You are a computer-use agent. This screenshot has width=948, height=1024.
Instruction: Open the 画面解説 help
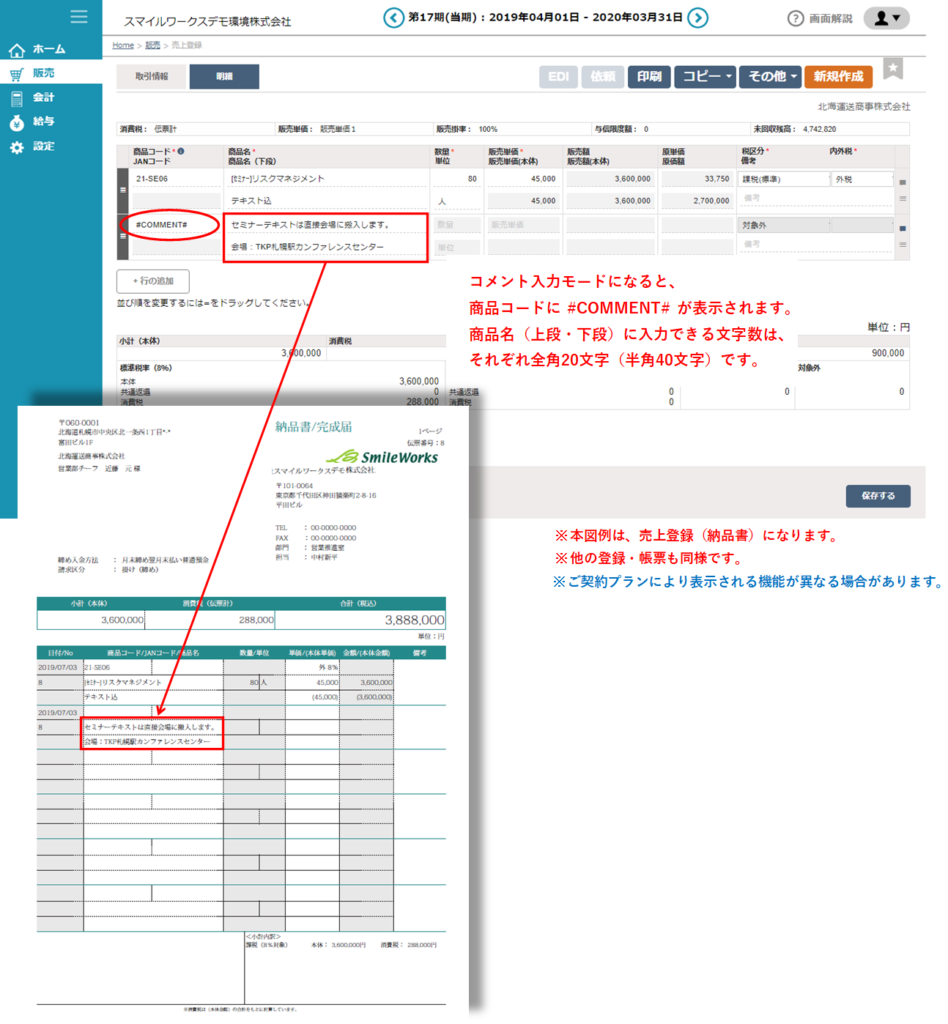click(820, 18)
